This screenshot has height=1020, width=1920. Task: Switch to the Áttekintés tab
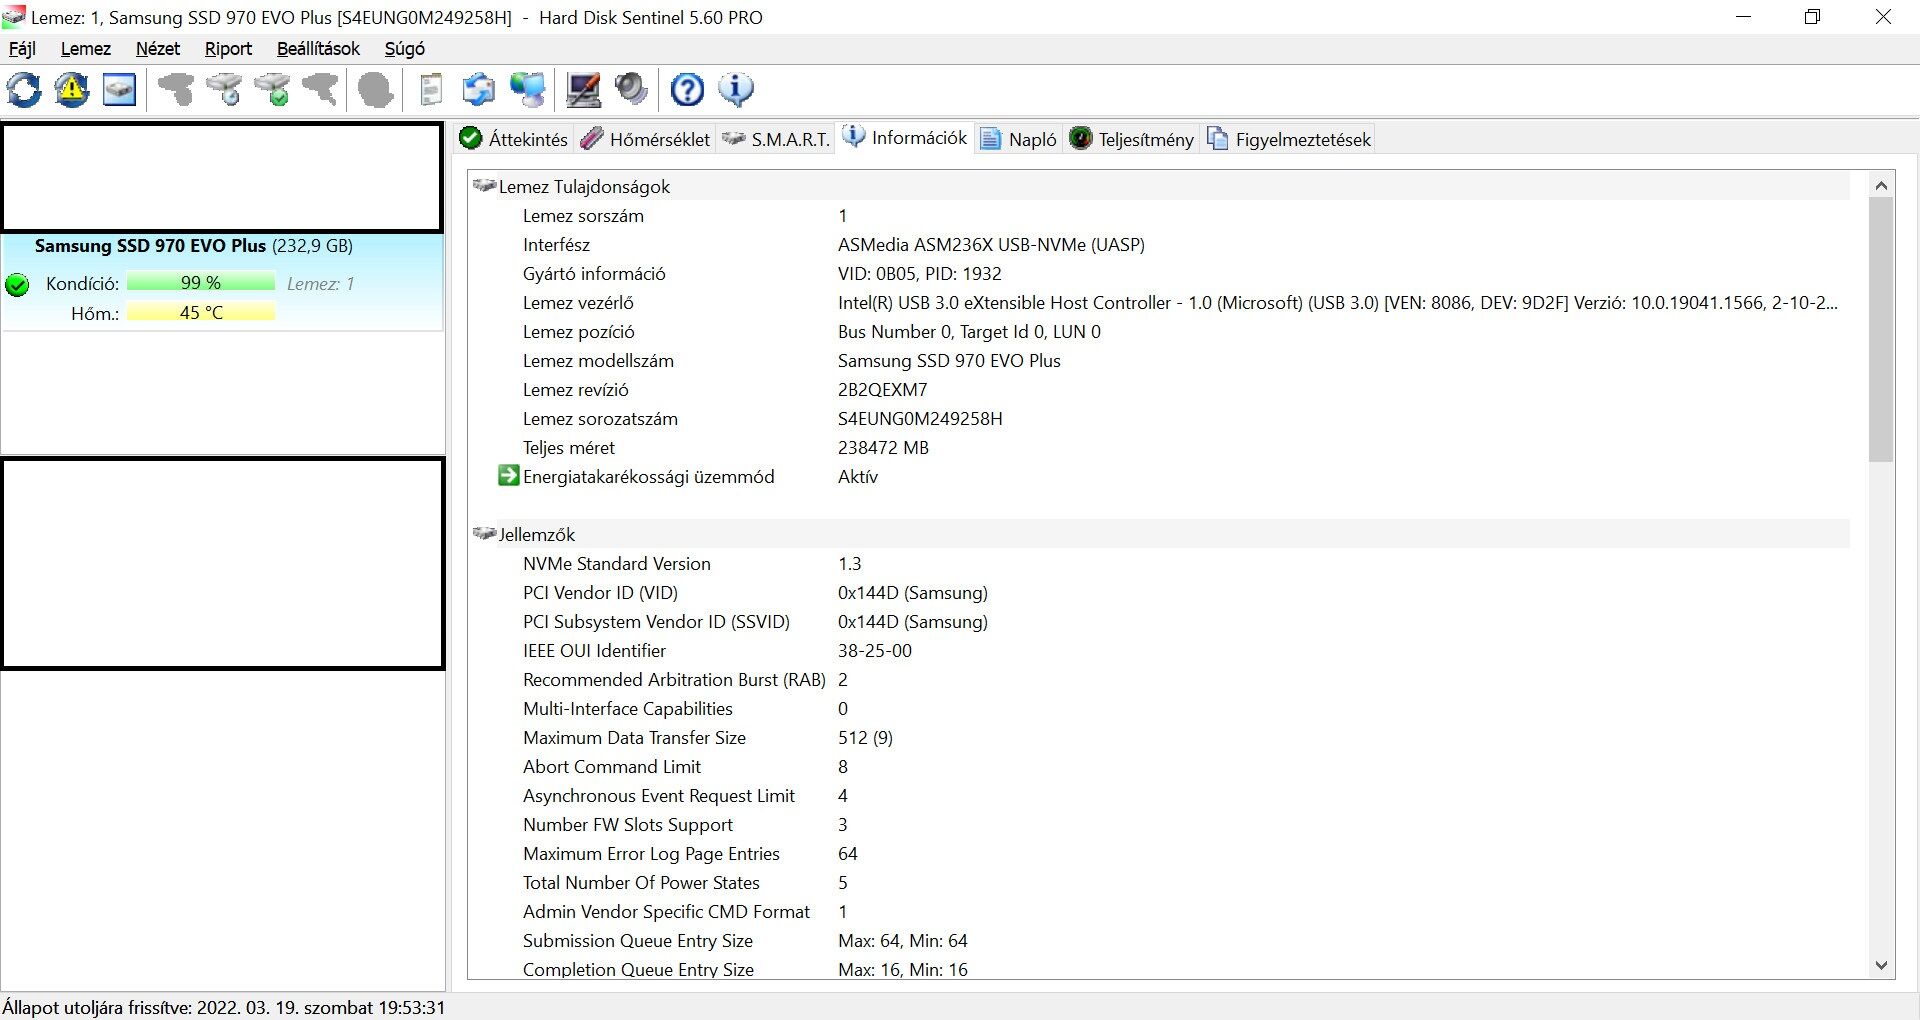(514, 139)
